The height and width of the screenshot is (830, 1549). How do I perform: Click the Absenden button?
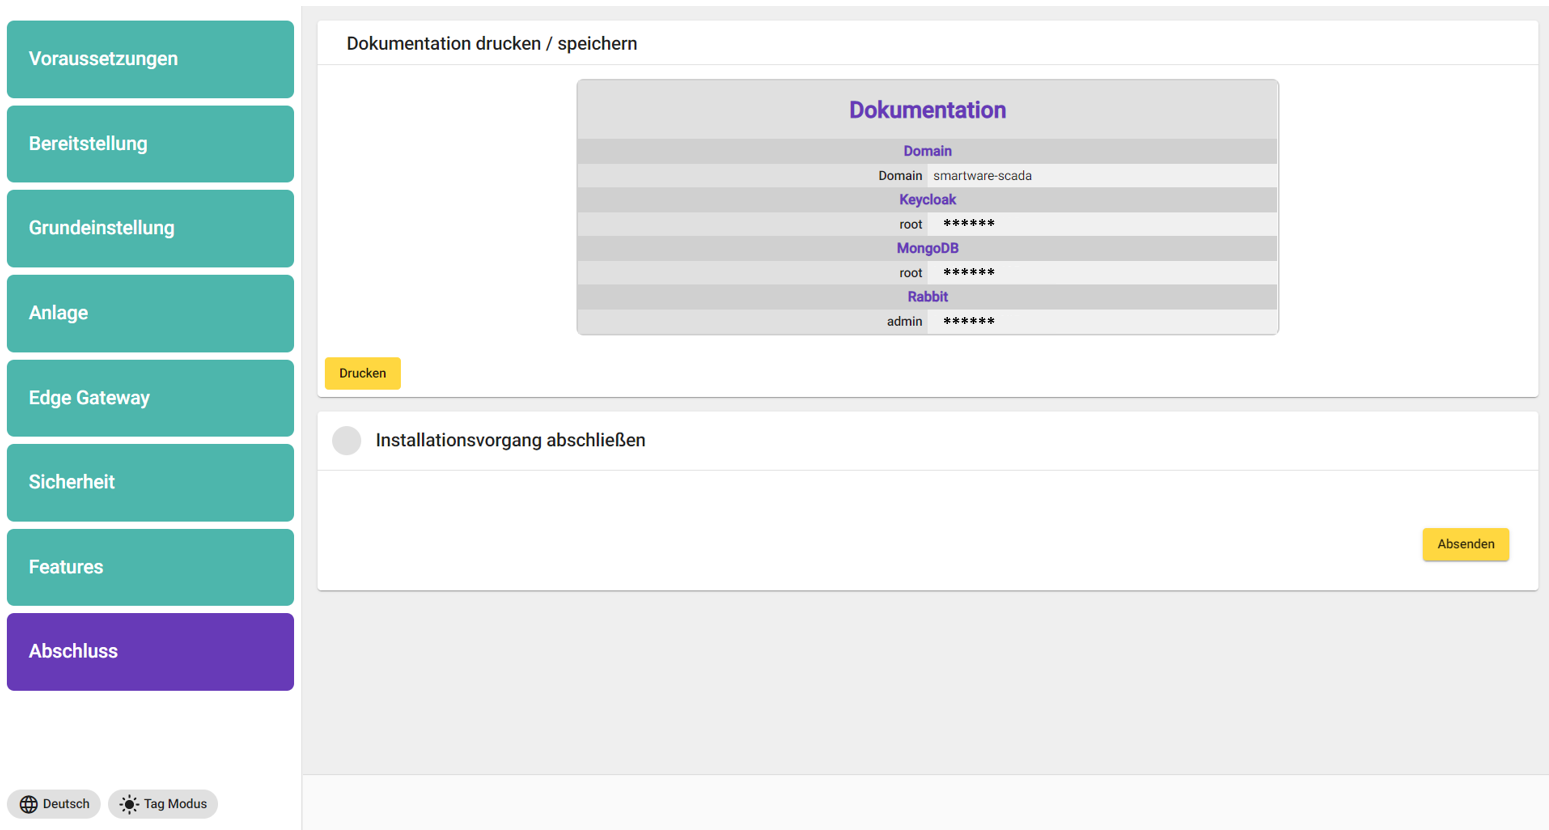pyautogui.click(x=1465, y=544)
